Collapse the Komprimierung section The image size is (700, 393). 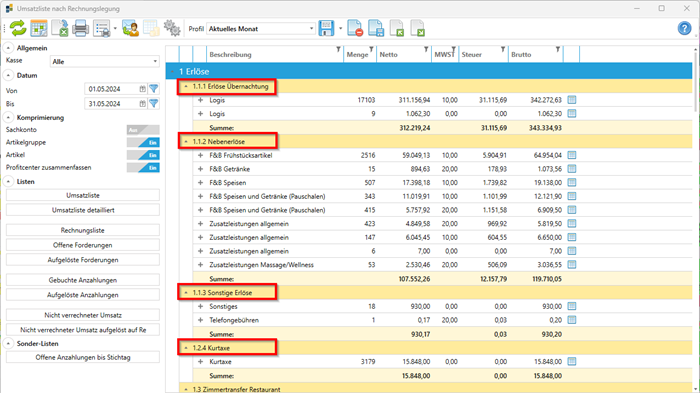point(8,117)
